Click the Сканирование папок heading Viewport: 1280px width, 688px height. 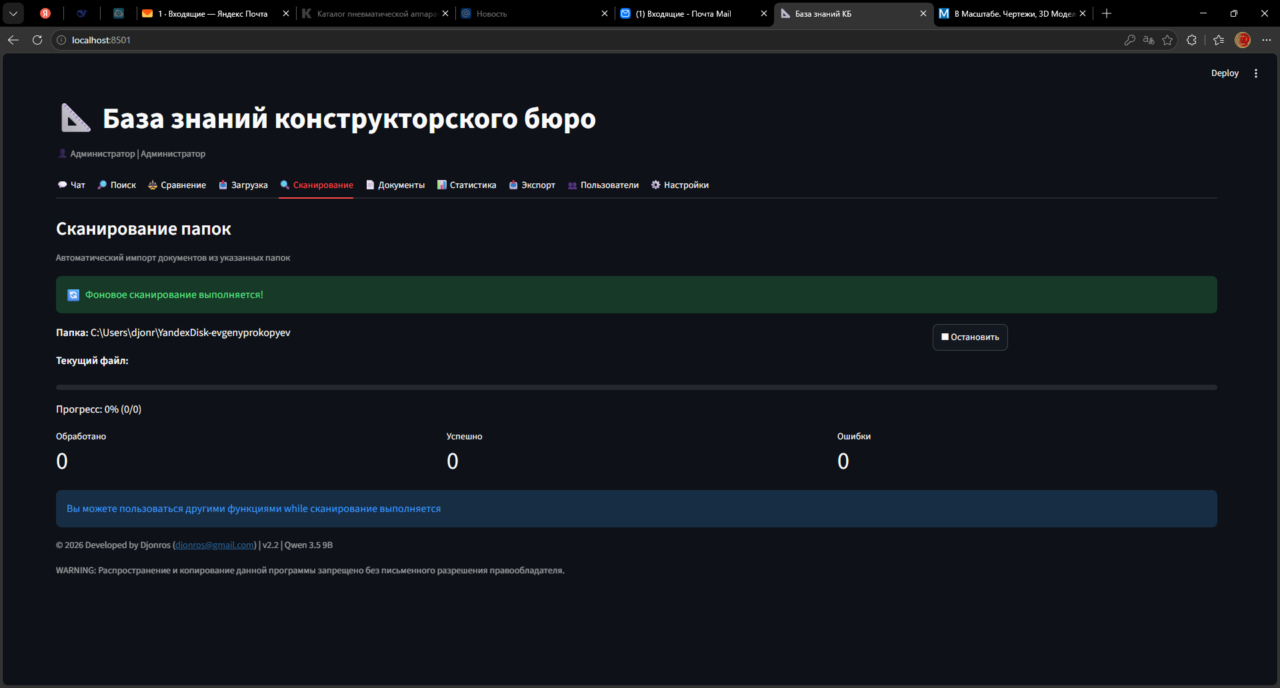(x=144, y=229)
